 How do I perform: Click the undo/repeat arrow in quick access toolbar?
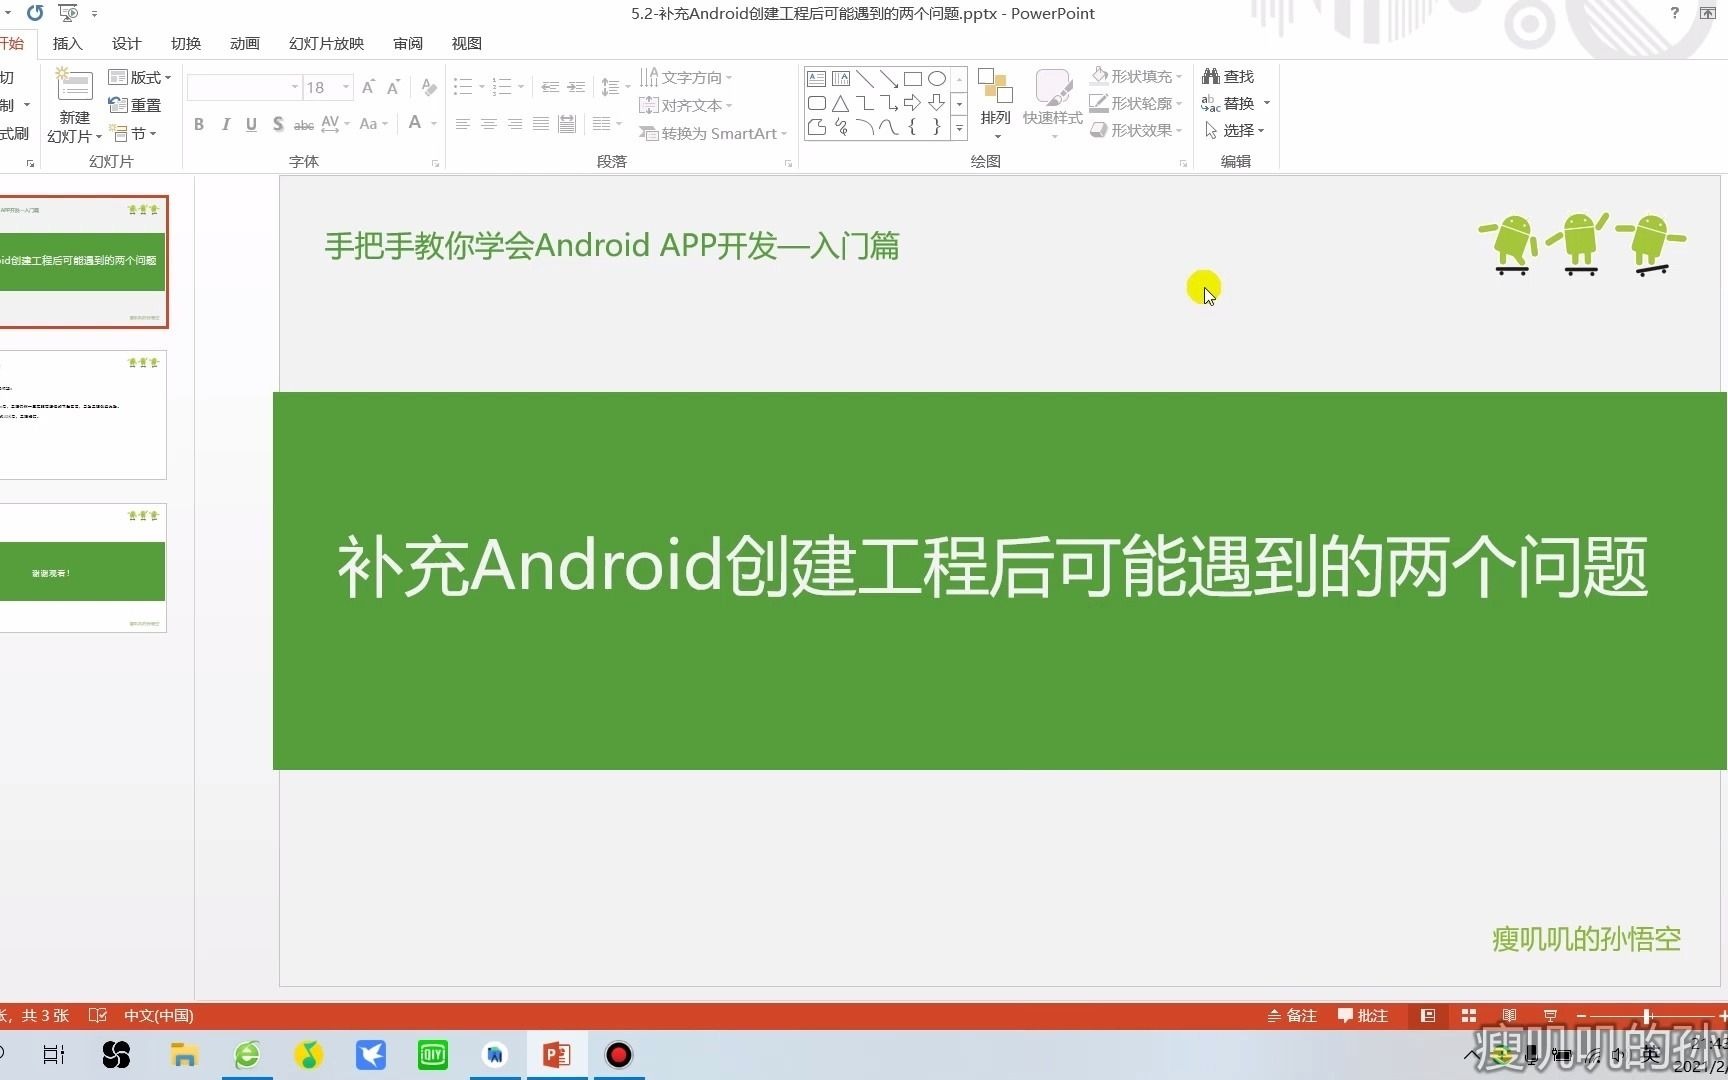click(x=35, y=13)
